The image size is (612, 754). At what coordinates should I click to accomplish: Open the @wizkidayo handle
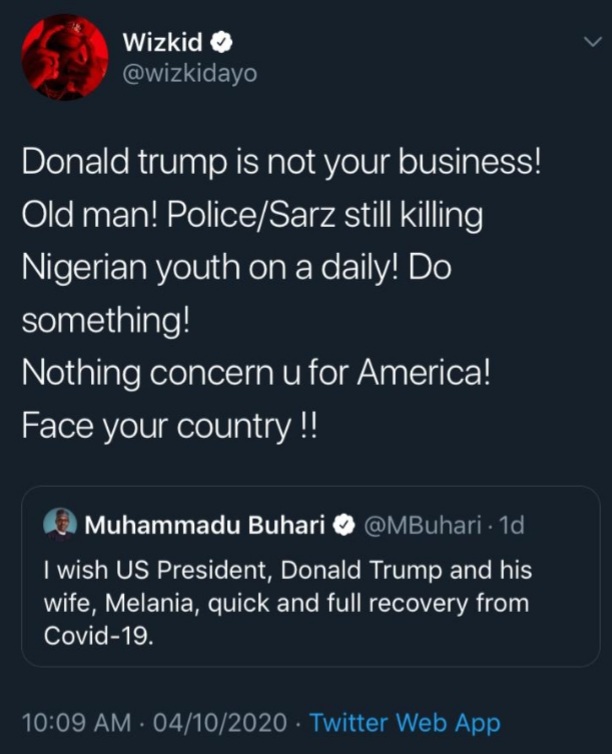pos(188,74)
